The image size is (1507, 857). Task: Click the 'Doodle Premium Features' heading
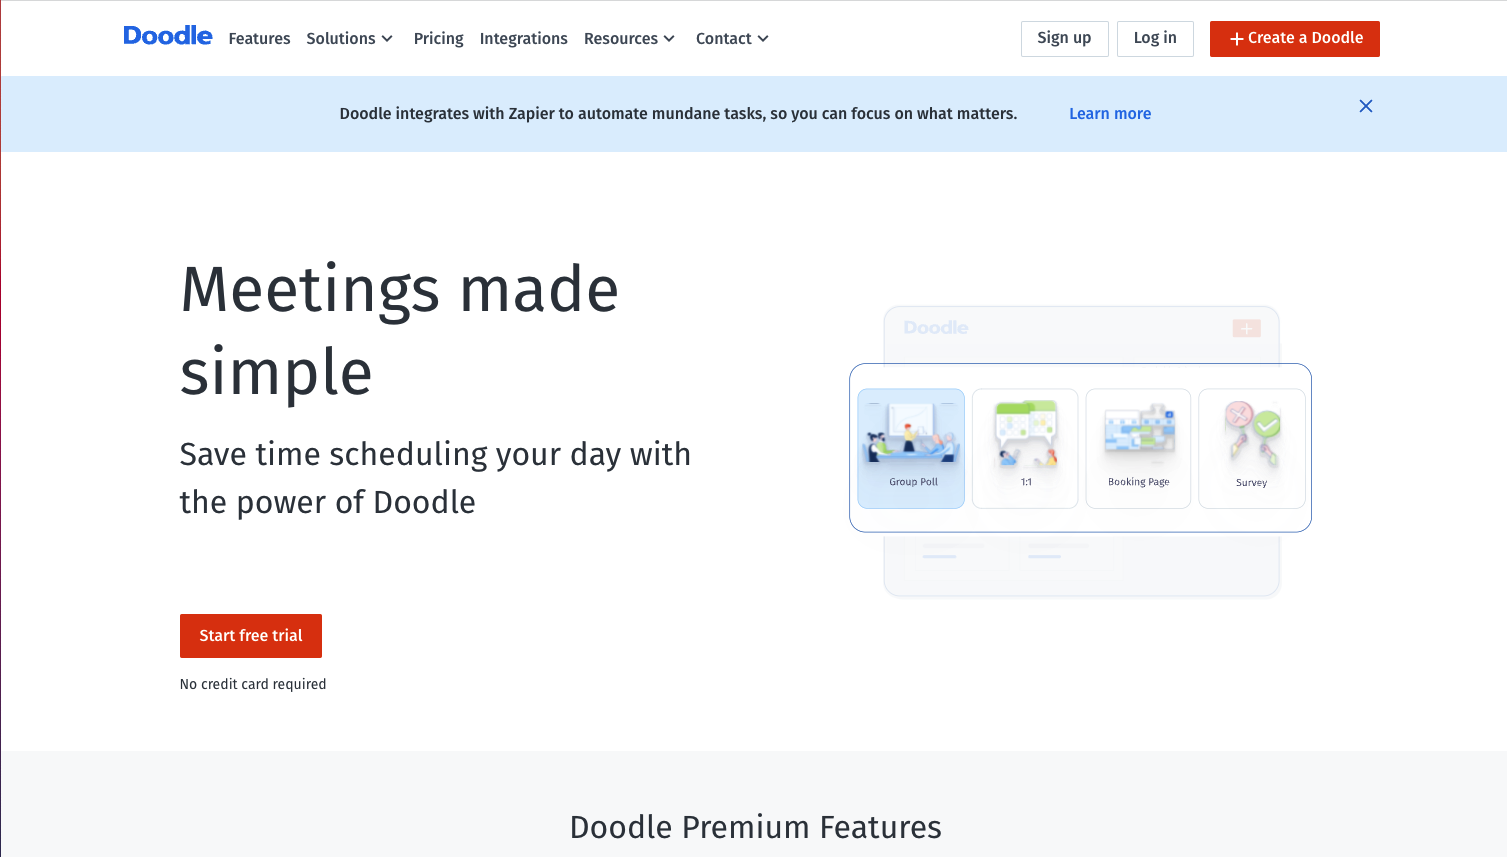[755, 827]
